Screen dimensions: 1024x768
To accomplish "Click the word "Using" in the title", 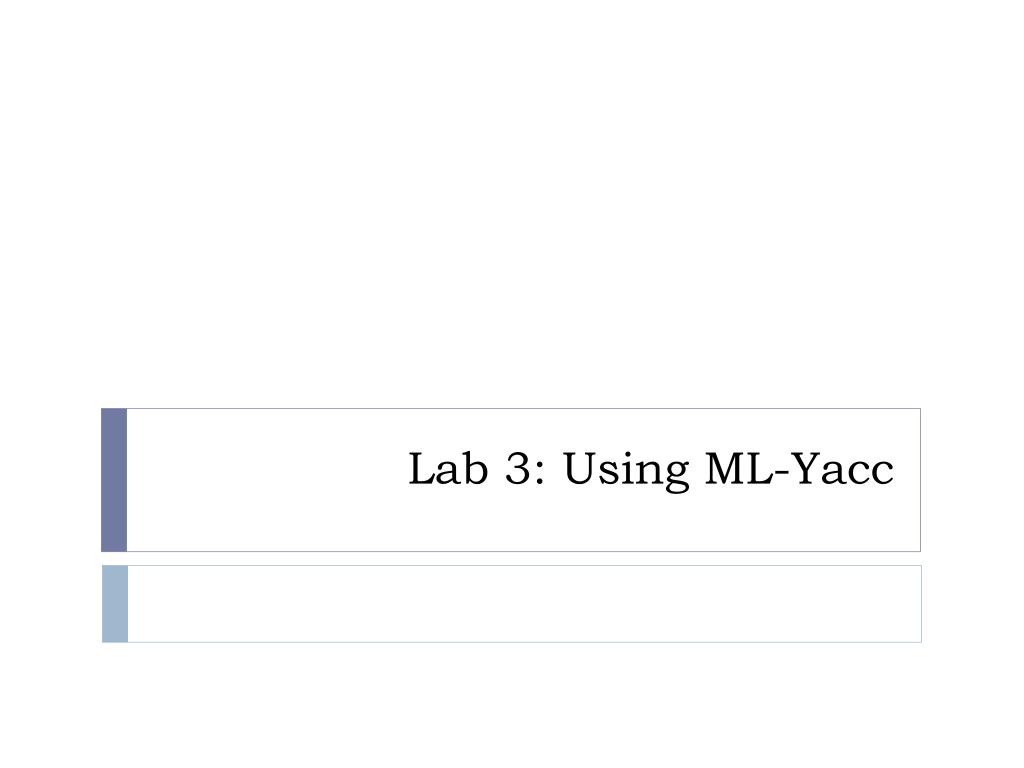I will (x=626, y=470).
